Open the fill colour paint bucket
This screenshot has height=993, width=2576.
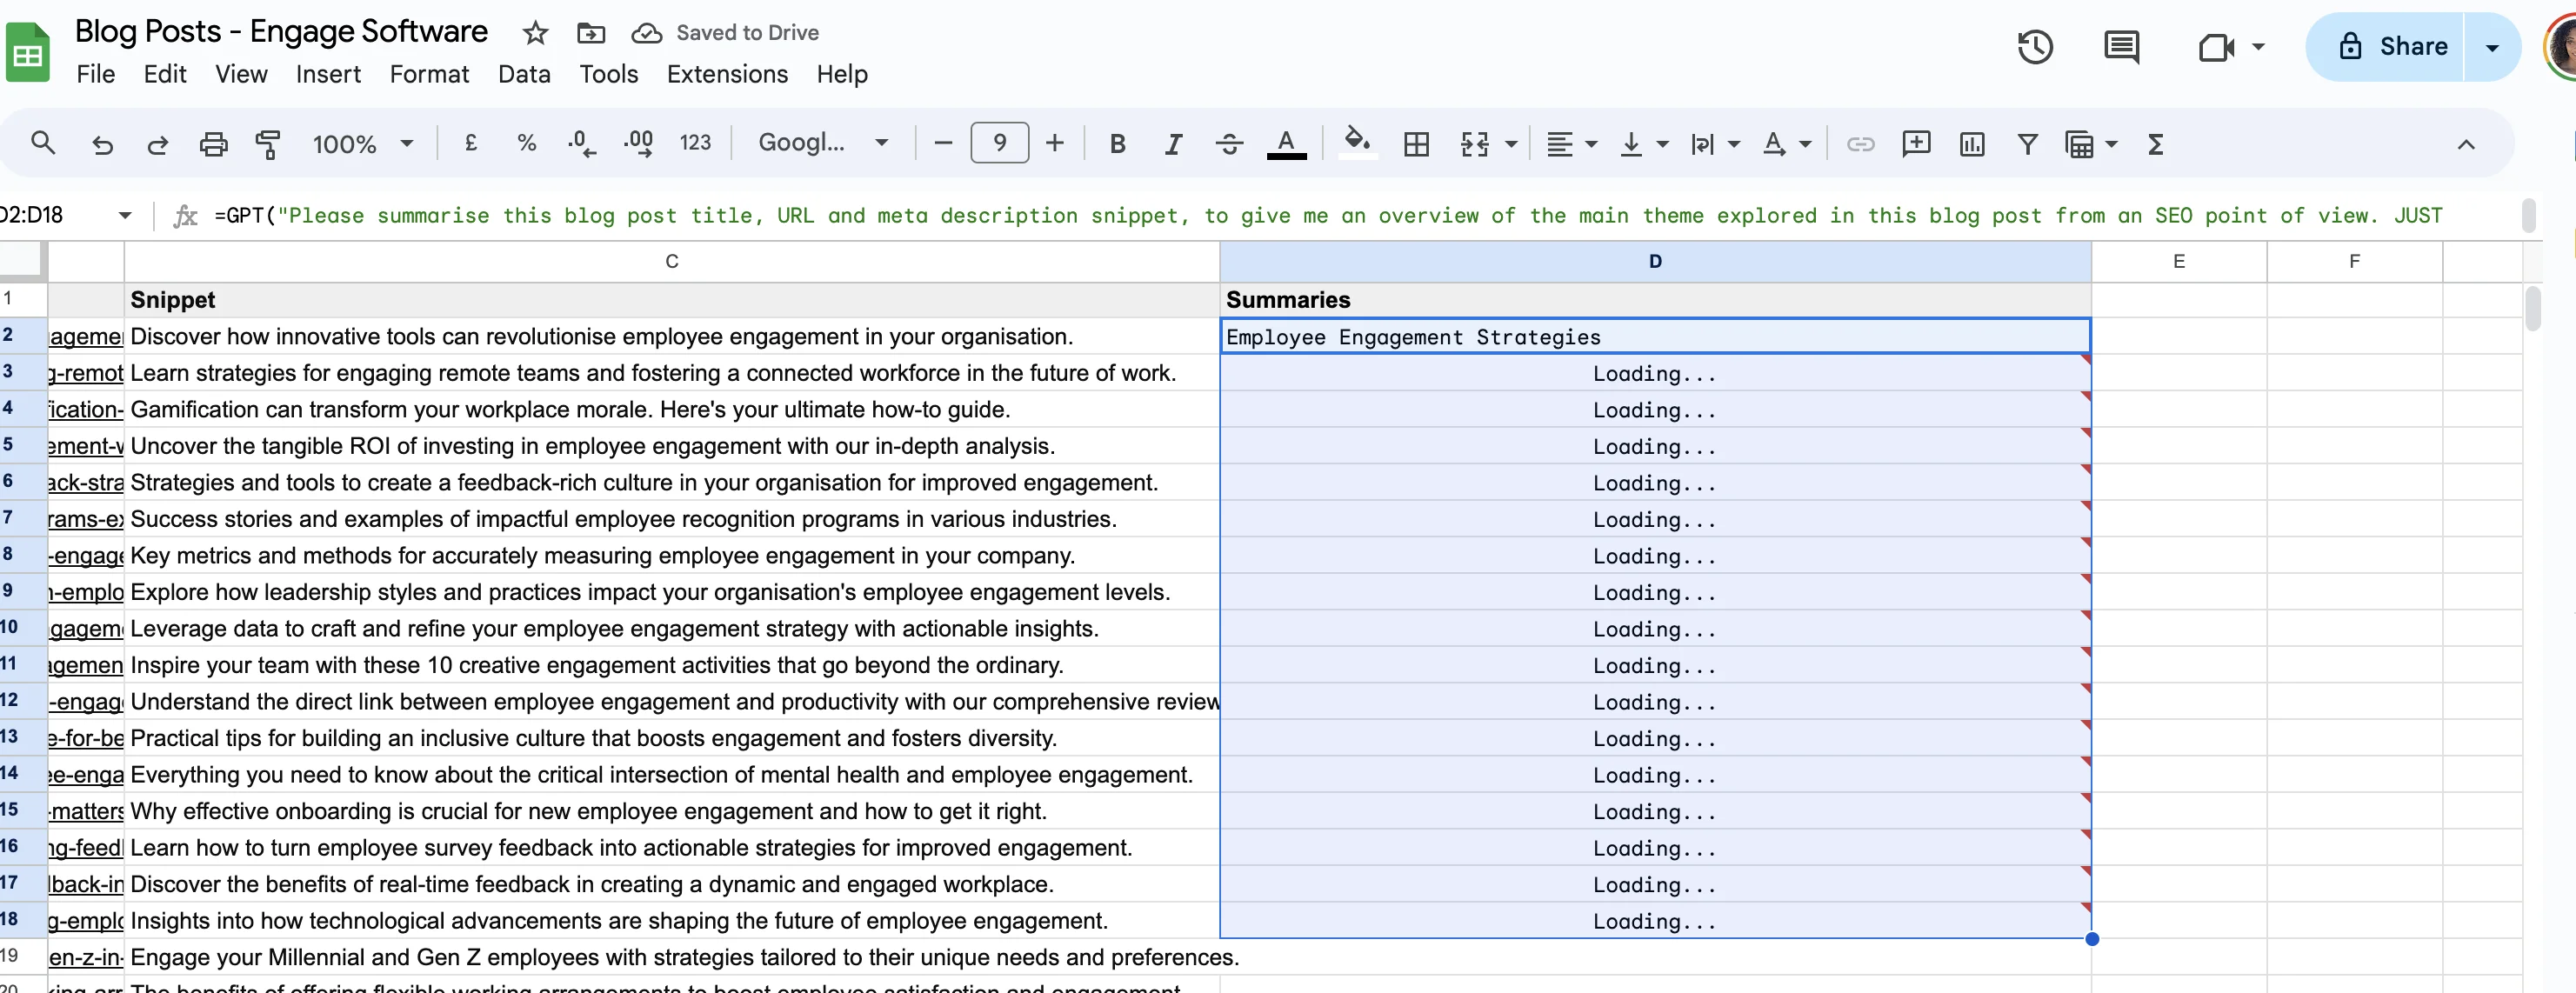1356,143
